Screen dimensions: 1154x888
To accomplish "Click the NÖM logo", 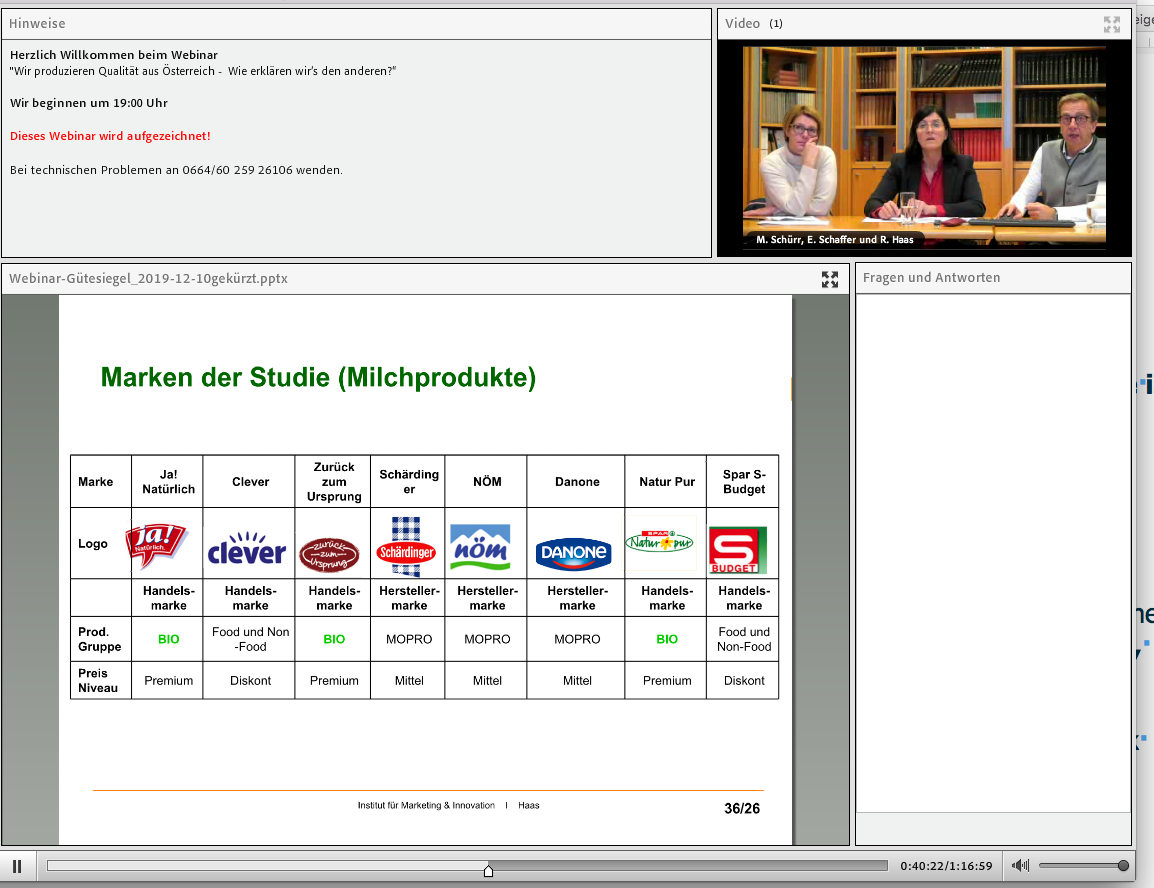I will click(480, 547).
